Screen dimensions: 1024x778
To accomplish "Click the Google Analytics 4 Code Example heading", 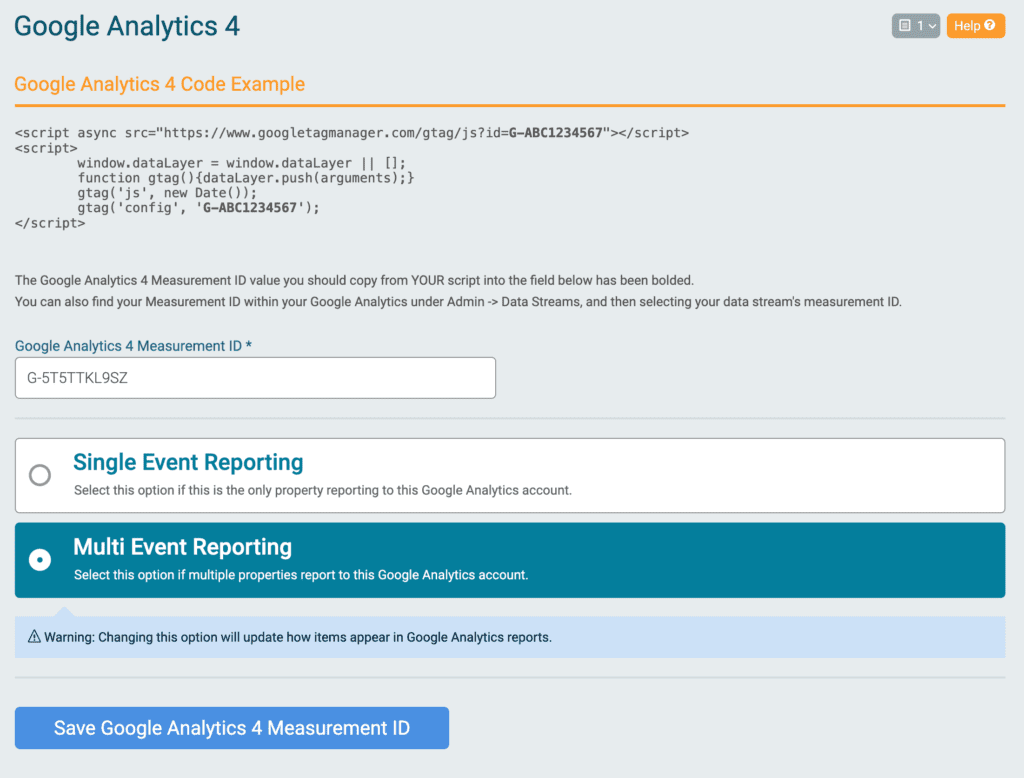I will click(x=159, y=84).
